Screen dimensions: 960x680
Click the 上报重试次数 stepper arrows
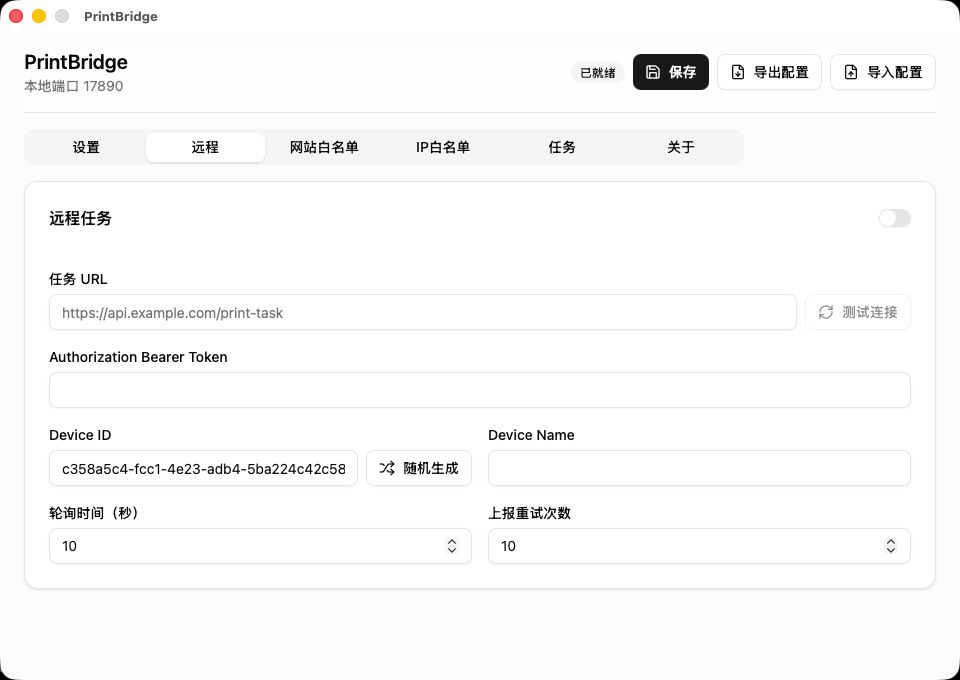(x=891, y=546)
